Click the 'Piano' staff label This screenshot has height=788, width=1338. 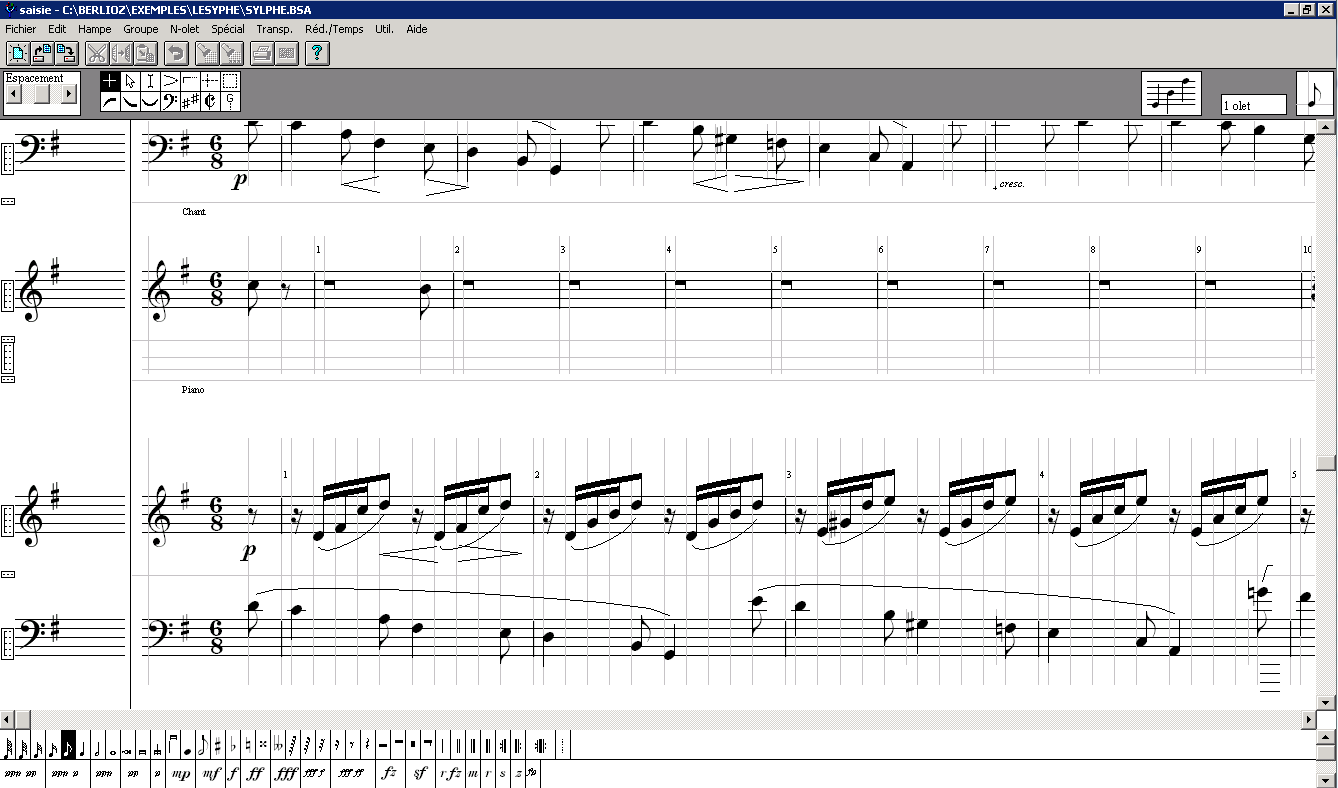pos(193,389)
